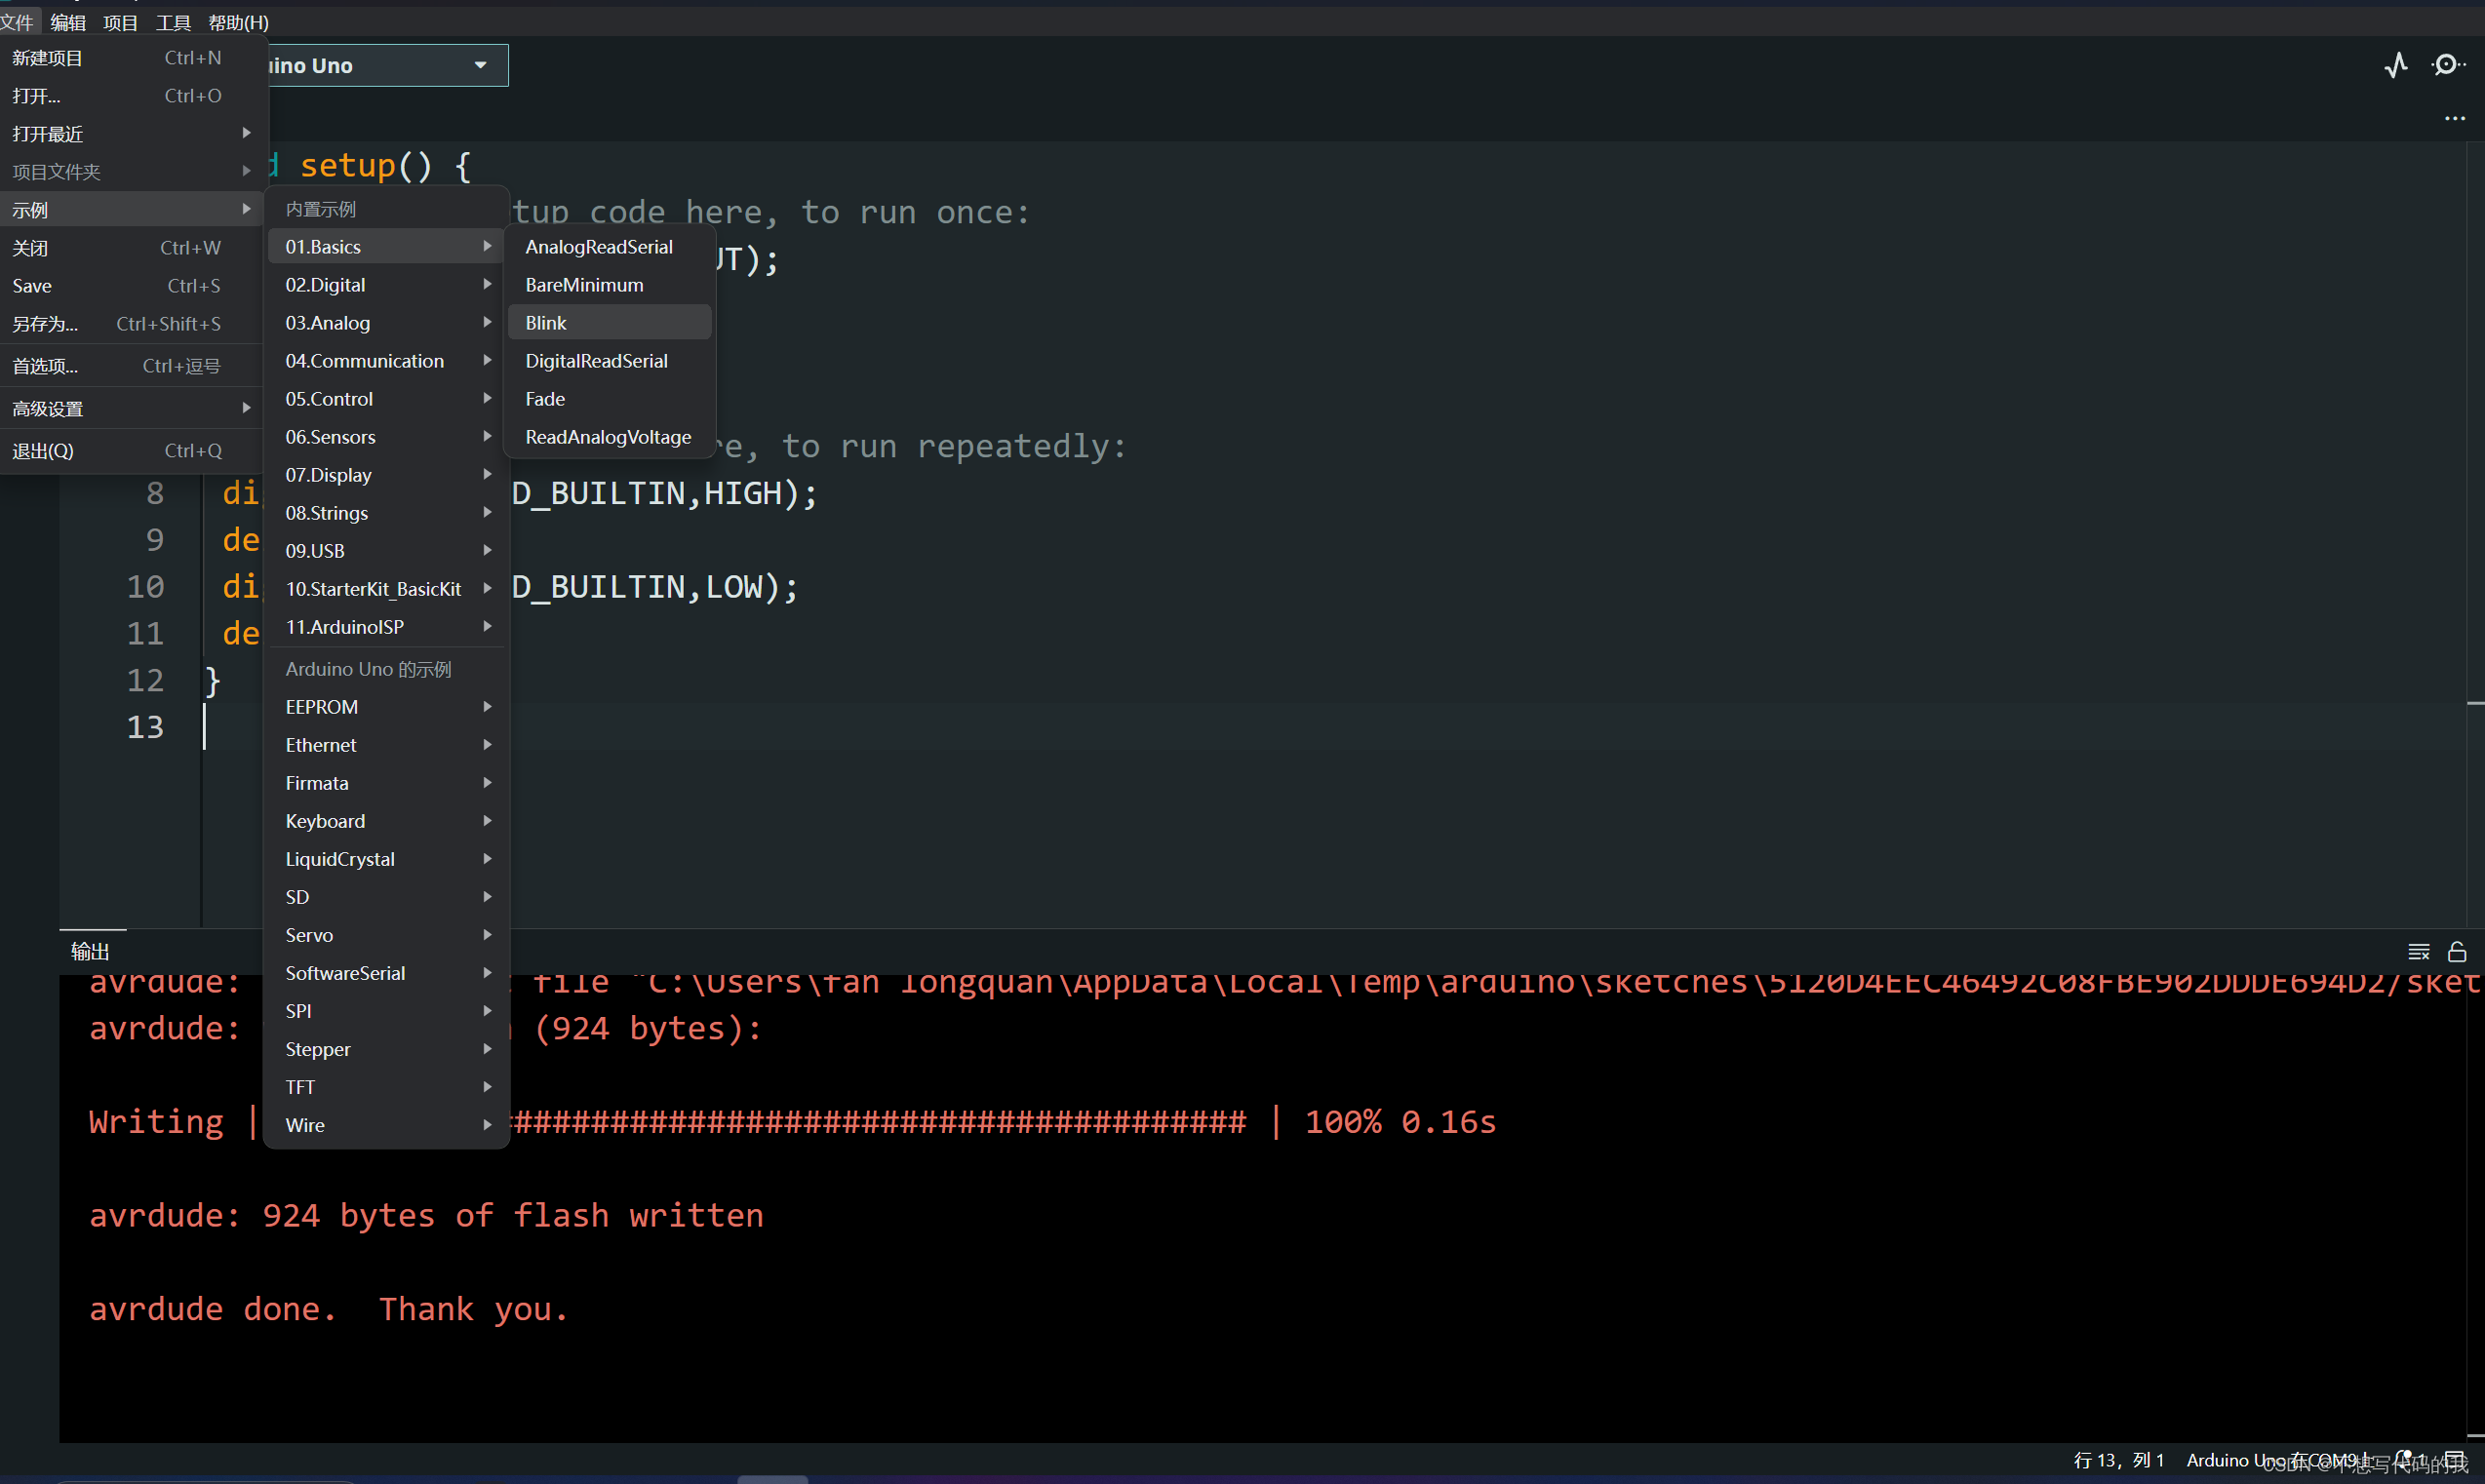The image size is (2485, 1484).
Task: Toggle bottom panel icon in status bar
Action: point(2455,1460)
